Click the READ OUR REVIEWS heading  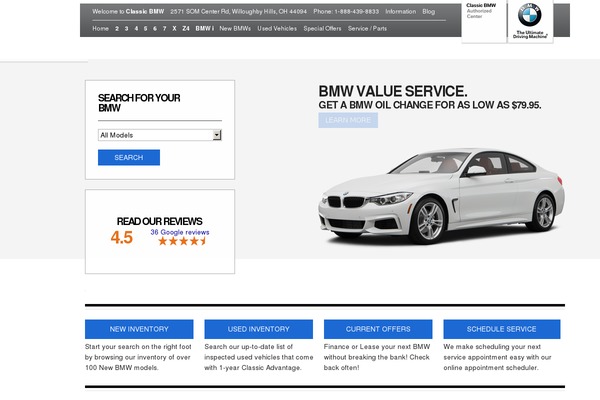click(x=160, y=221)
